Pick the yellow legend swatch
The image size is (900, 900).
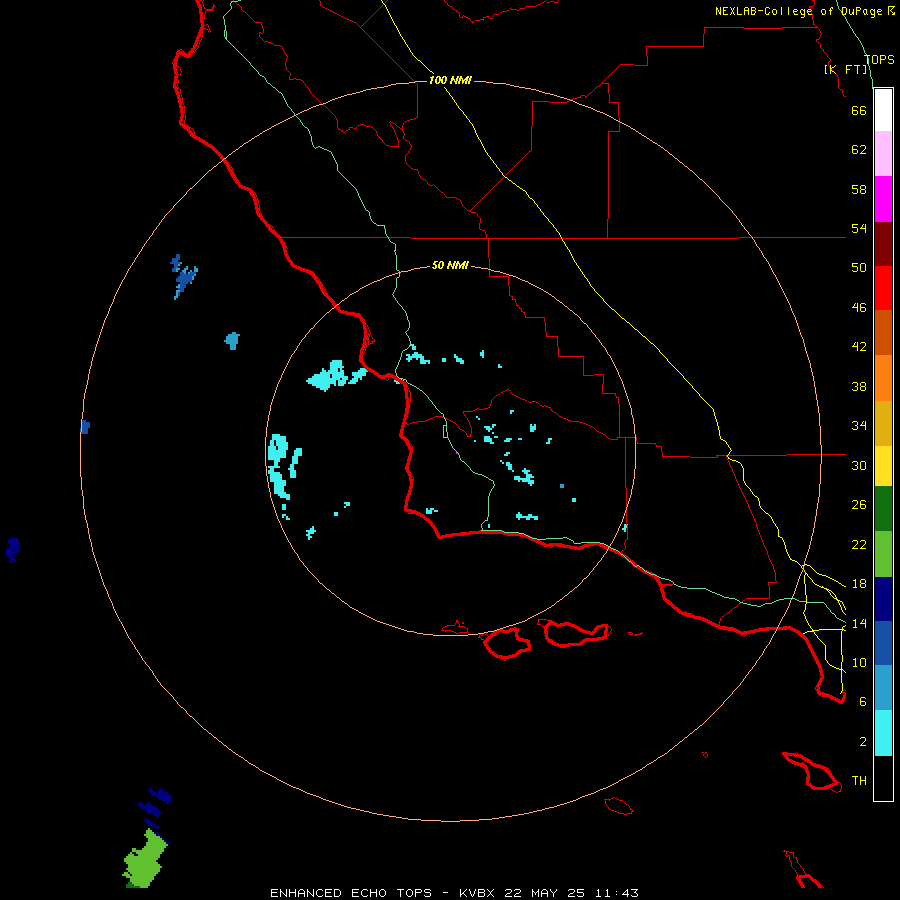883,465
